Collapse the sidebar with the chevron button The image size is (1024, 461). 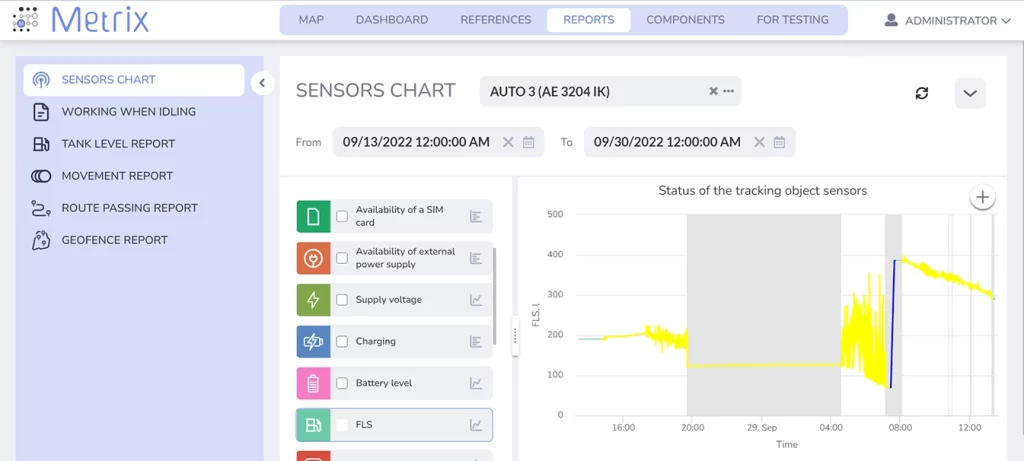263,83
